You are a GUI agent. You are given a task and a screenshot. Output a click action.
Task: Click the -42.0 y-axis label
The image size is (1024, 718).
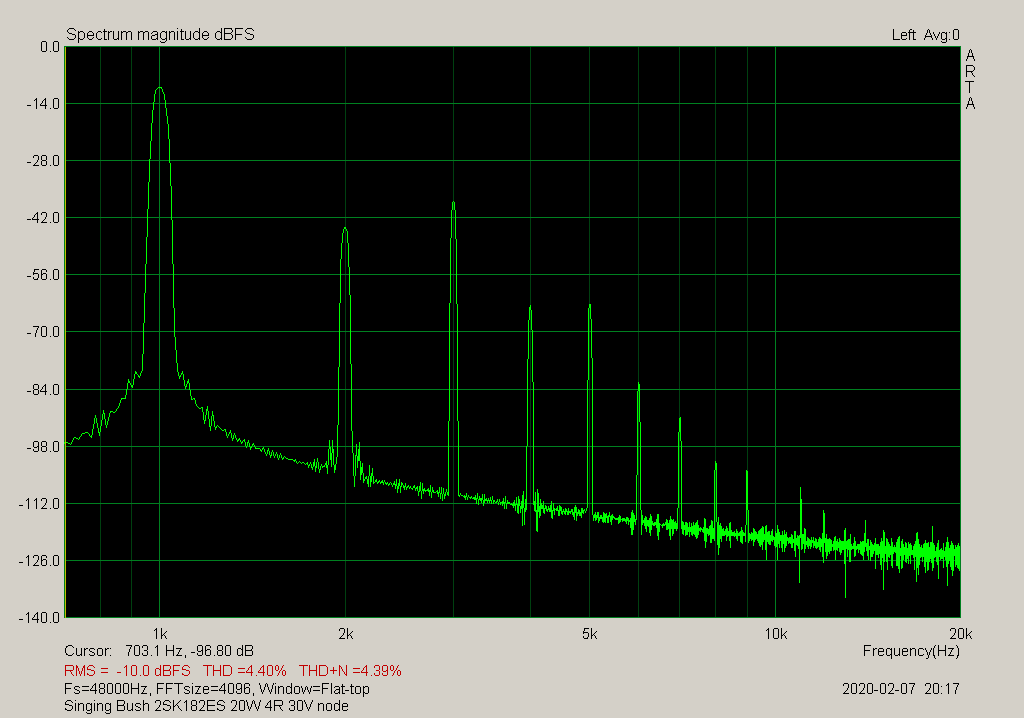43,218
